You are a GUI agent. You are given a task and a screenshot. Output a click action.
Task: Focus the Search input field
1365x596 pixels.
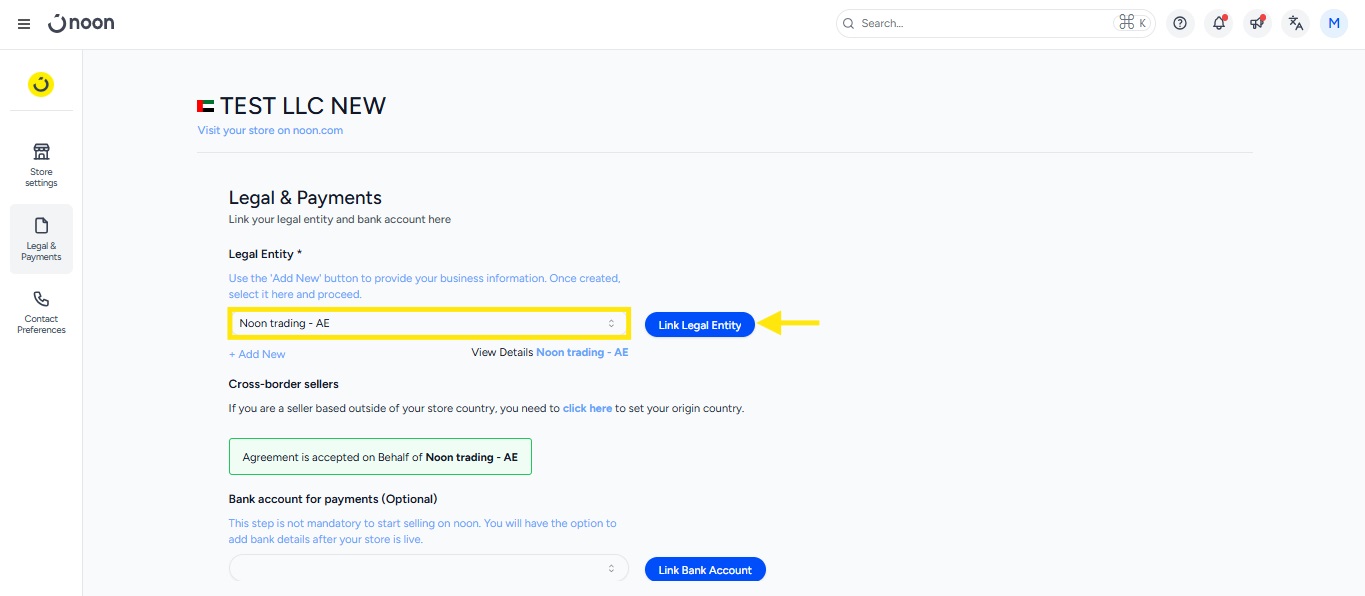click(984, 23)
